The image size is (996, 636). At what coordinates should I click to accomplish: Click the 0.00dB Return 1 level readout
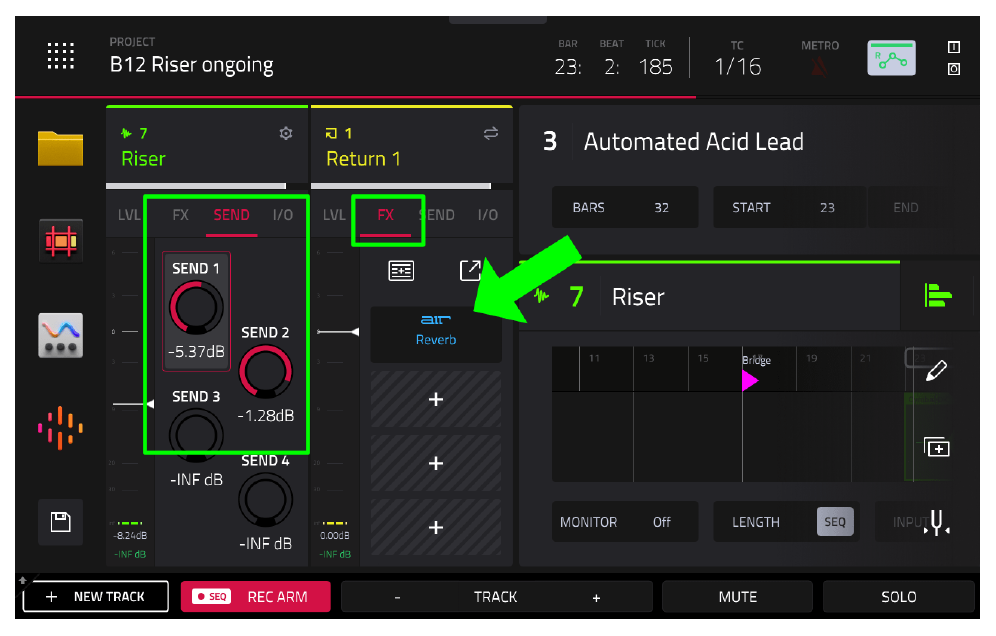click(x=335, y=536)
